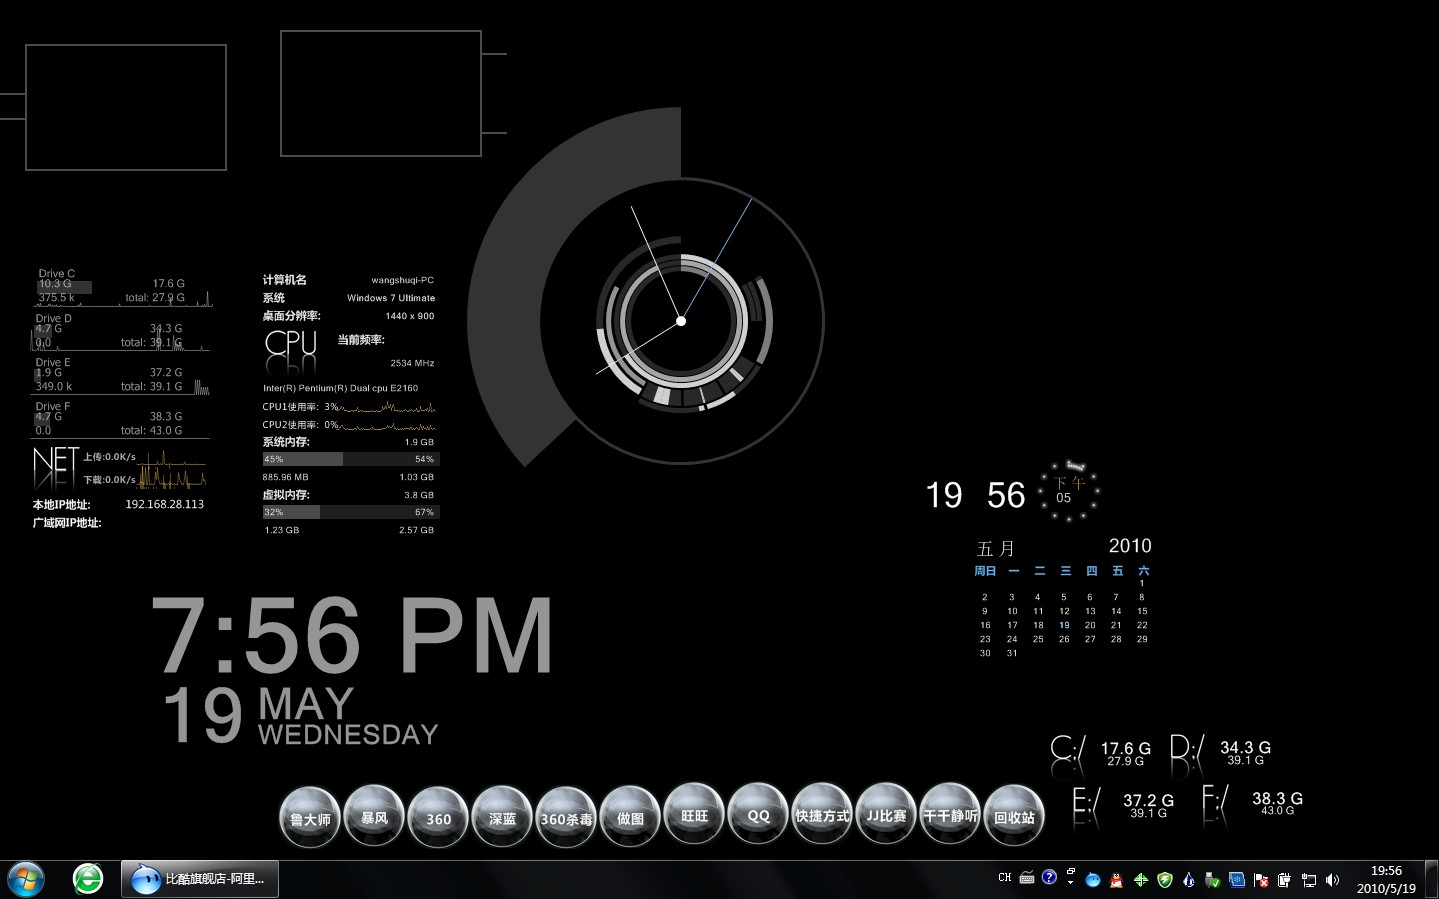Click the 五月 month label in the calendar

pos(996,548)
